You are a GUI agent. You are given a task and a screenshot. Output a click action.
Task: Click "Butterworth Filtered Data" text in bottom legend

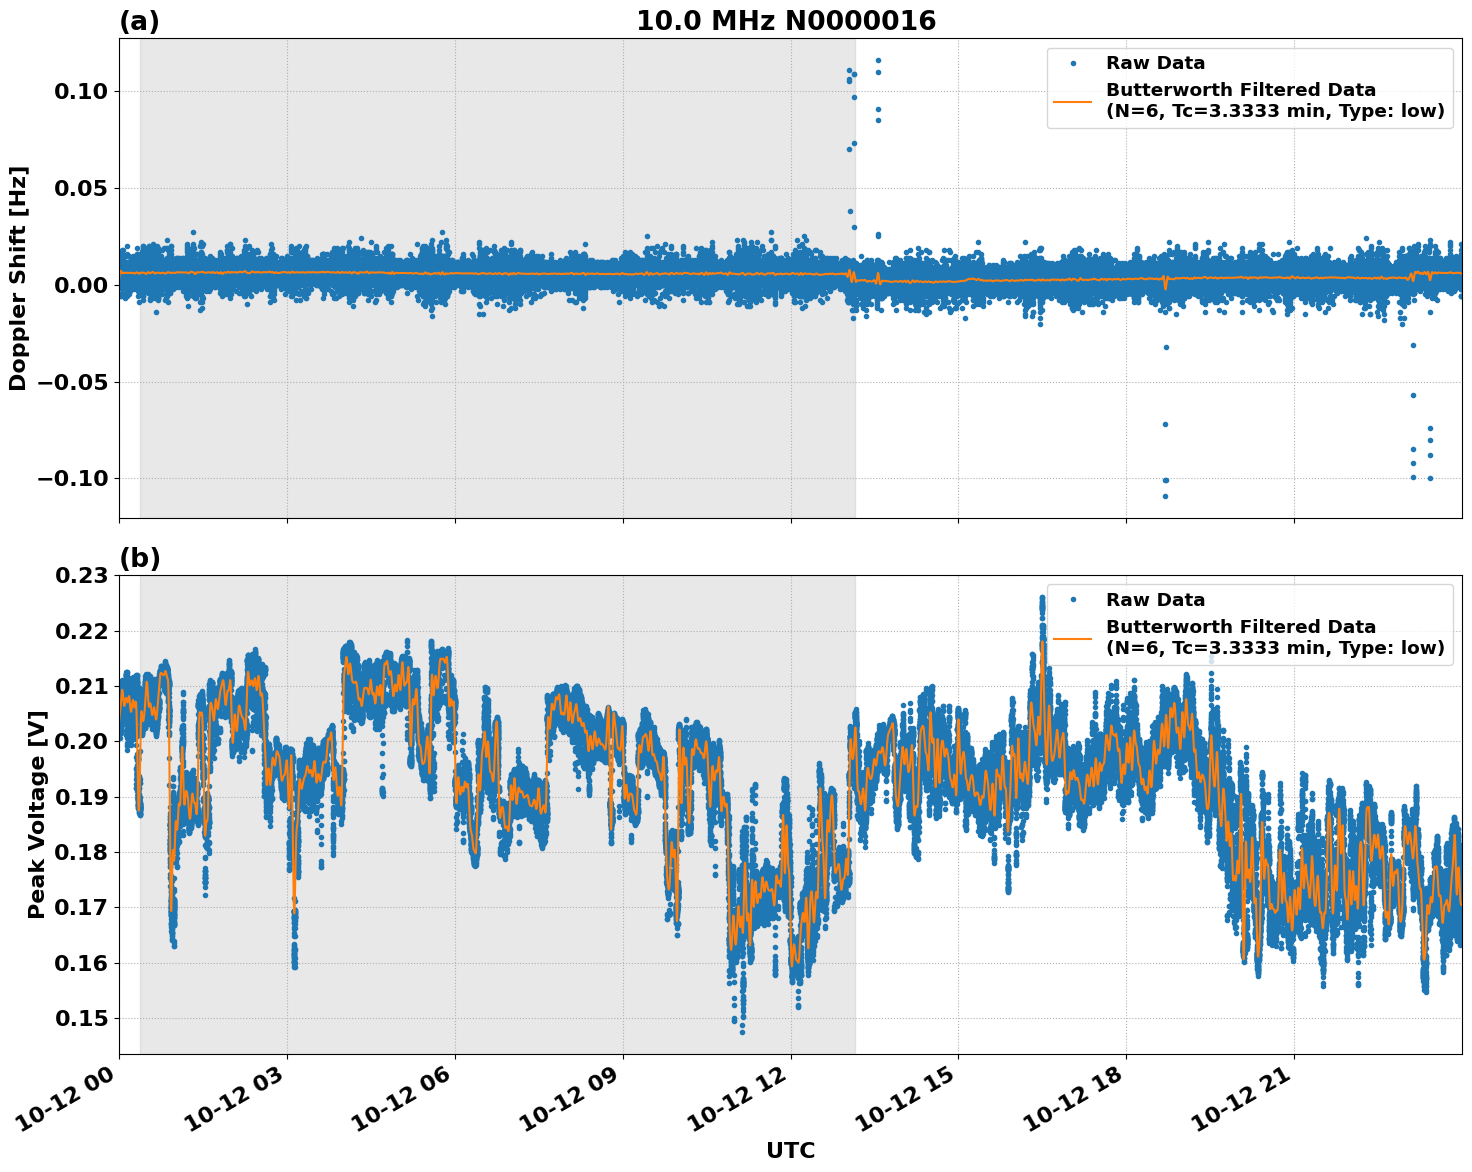coord(1240,627)
